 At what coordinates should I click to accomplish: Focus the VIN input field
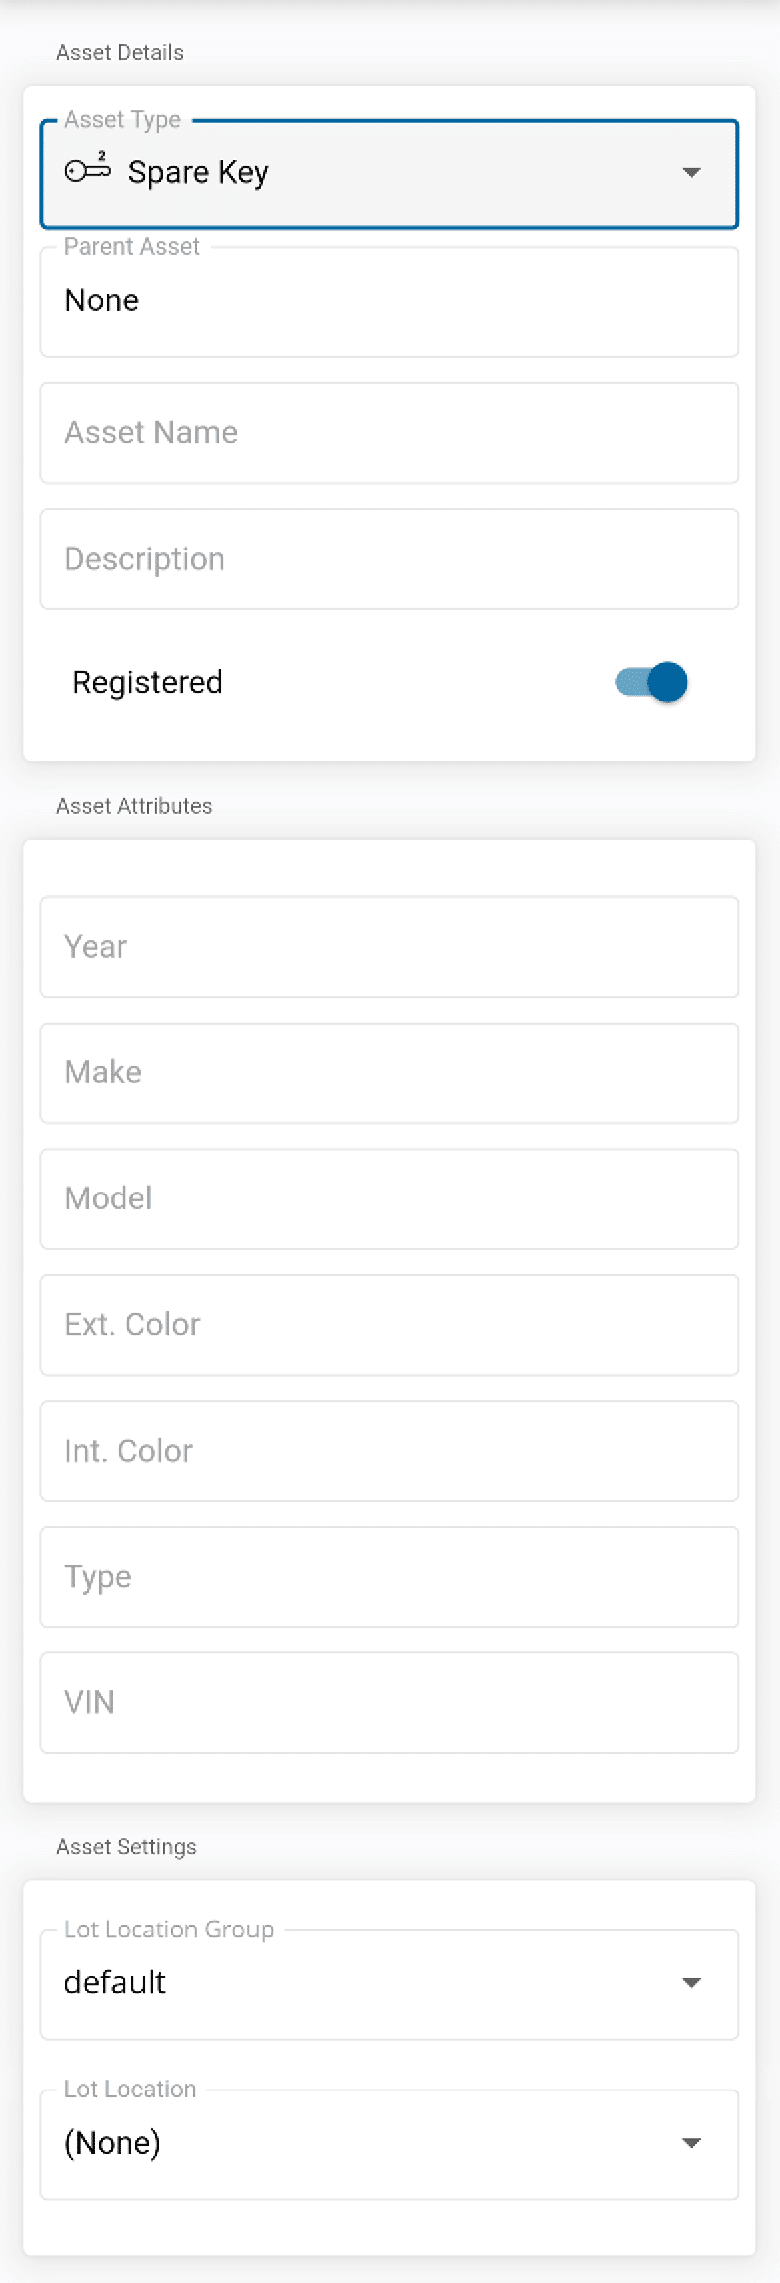389,1703
